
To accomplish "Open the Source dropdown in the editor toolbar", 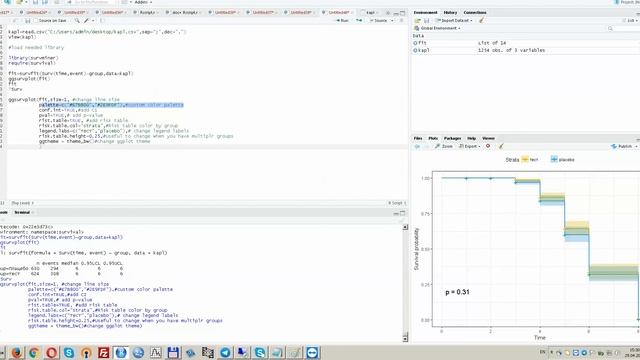I will pos(392,20).
